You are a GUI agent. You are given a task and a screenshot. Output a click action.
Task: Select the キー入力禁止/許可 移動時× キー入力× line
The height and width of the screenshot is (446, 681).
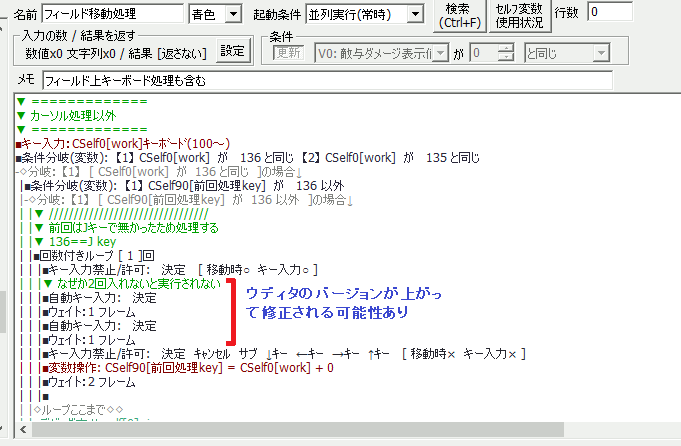click(284, 354)
